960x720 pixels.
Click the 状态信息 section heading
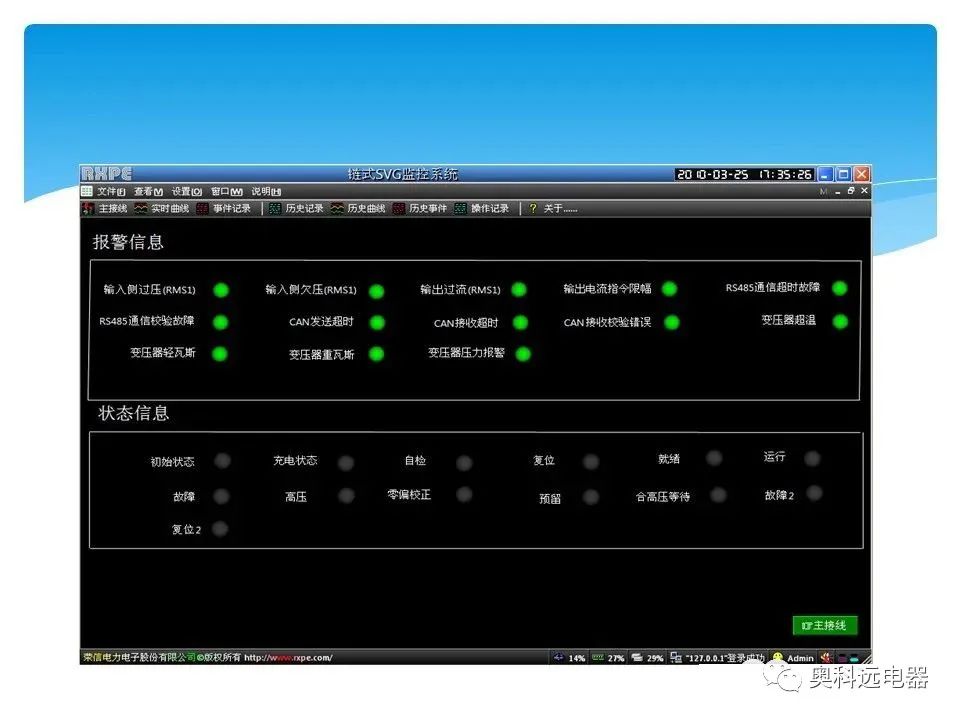pos(133,413)
